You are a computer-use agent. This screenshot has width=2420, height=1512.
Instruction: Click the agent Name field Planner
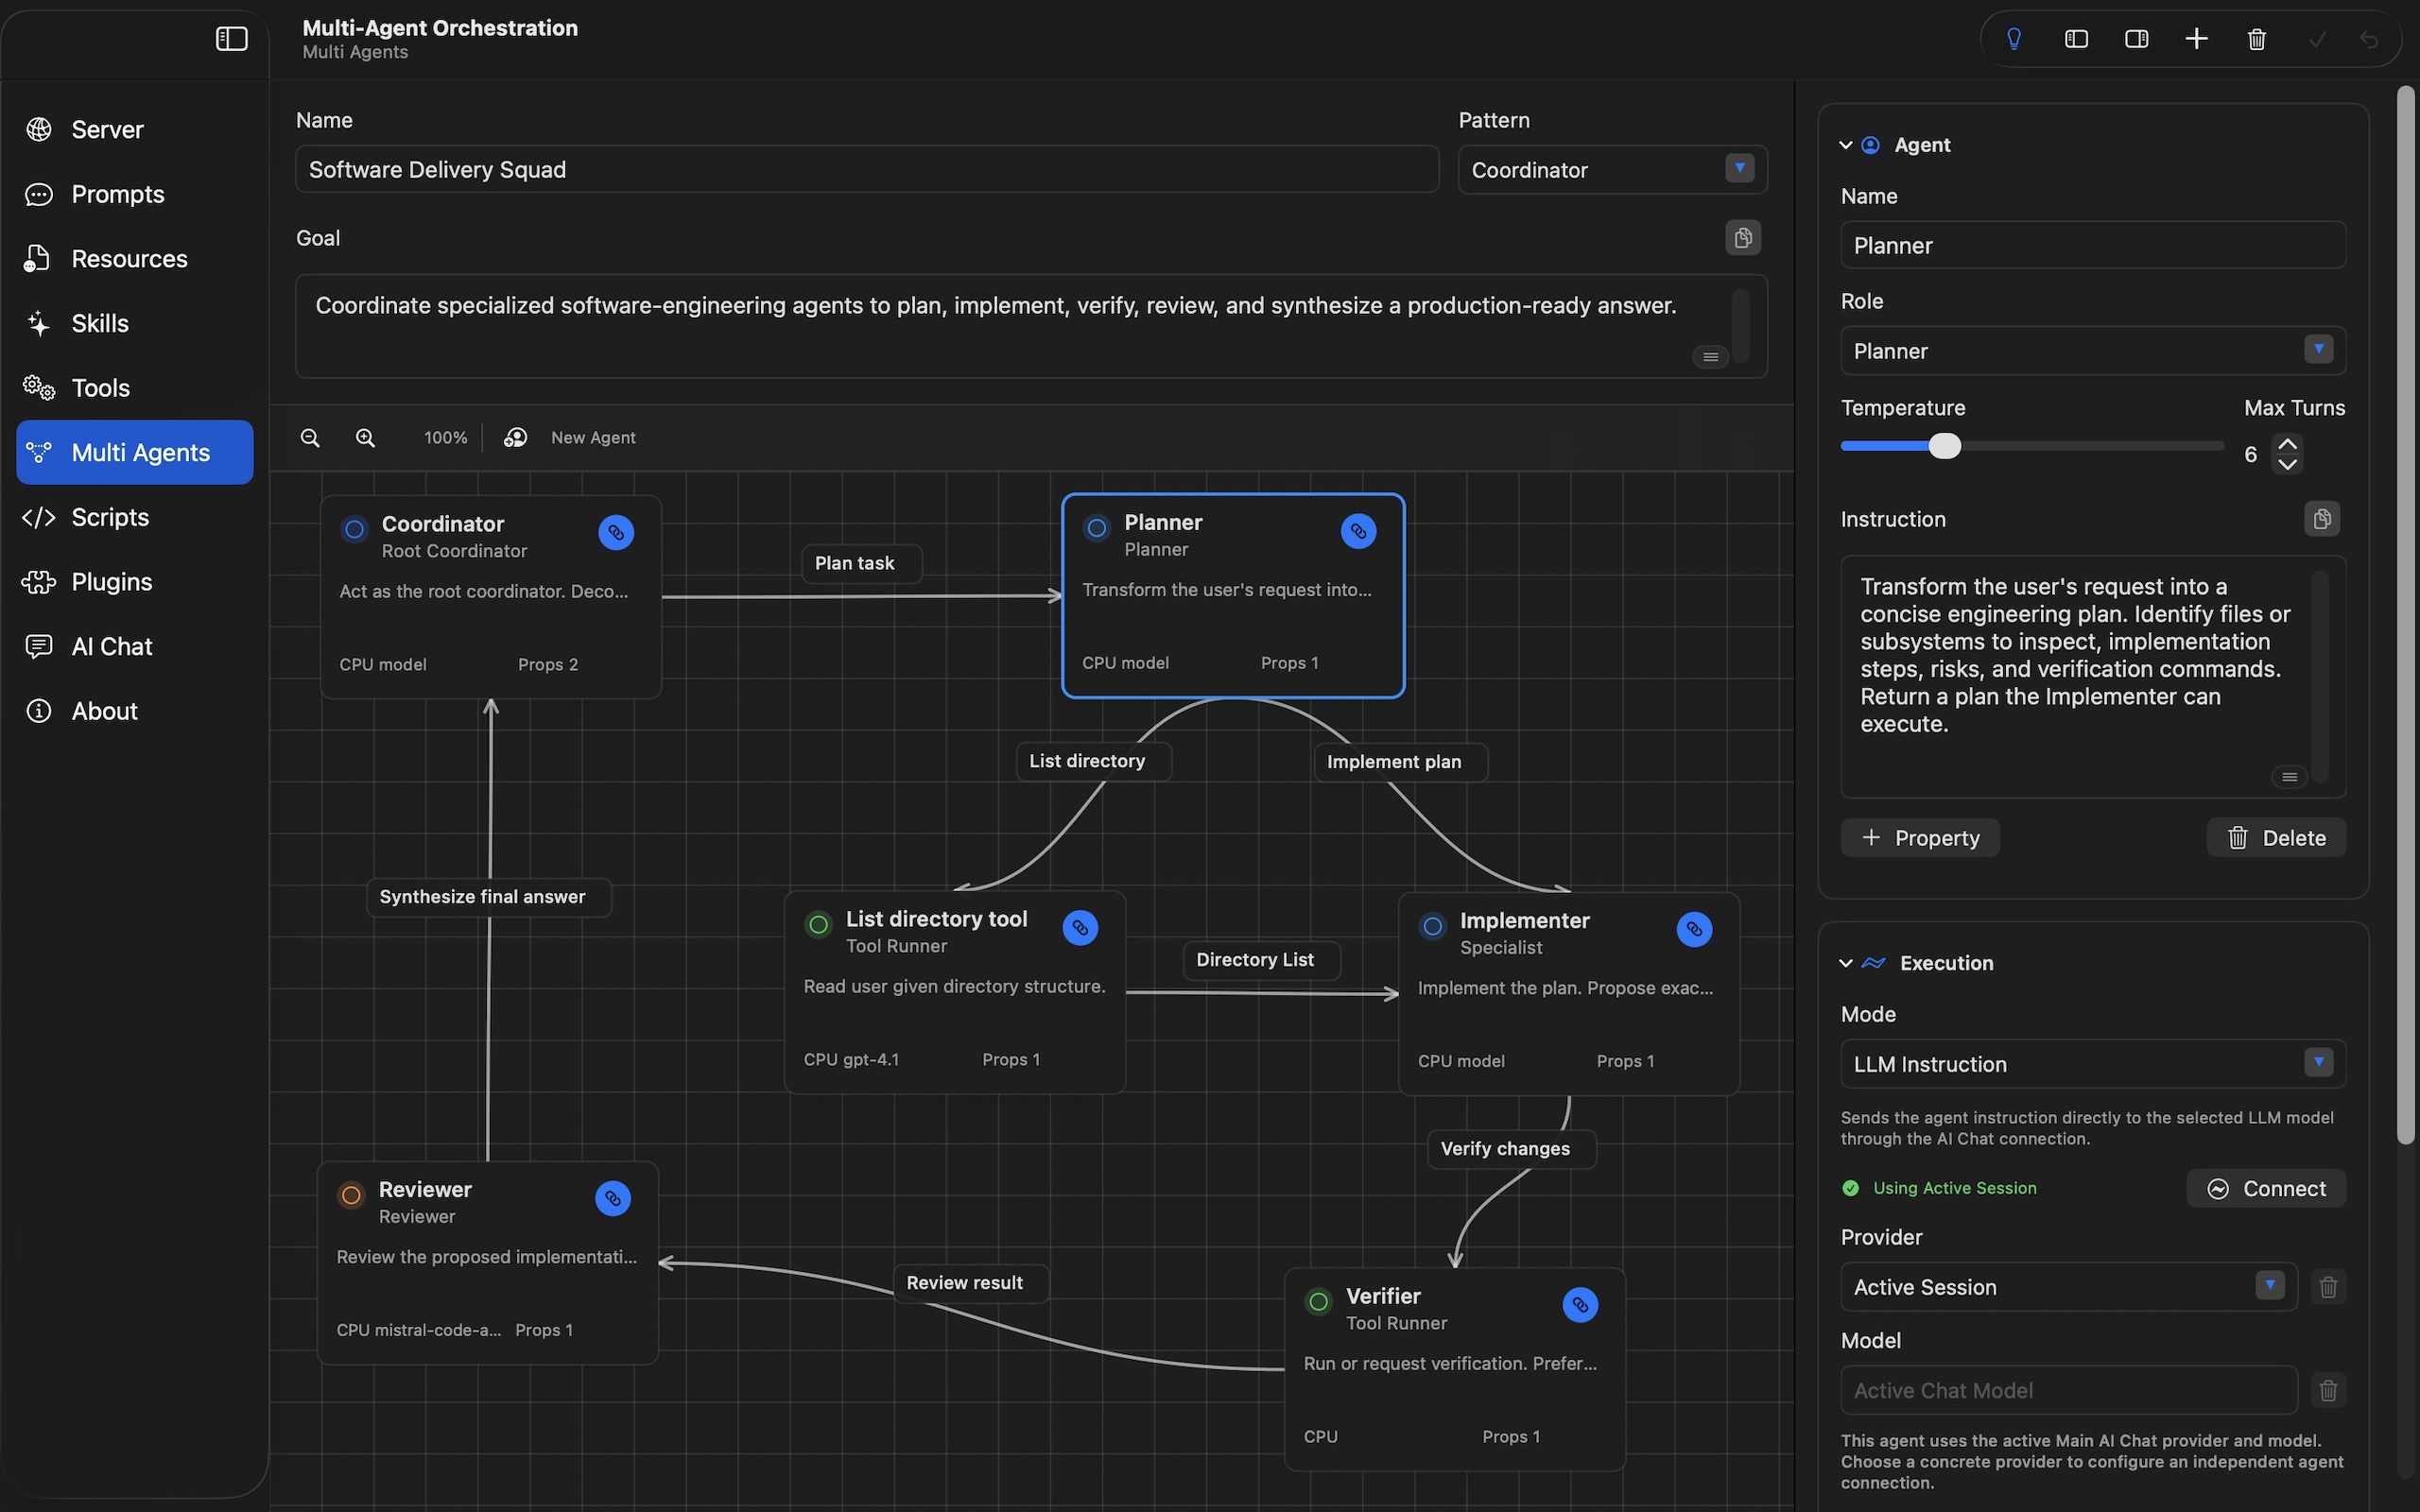click(x=2093, y=245)
